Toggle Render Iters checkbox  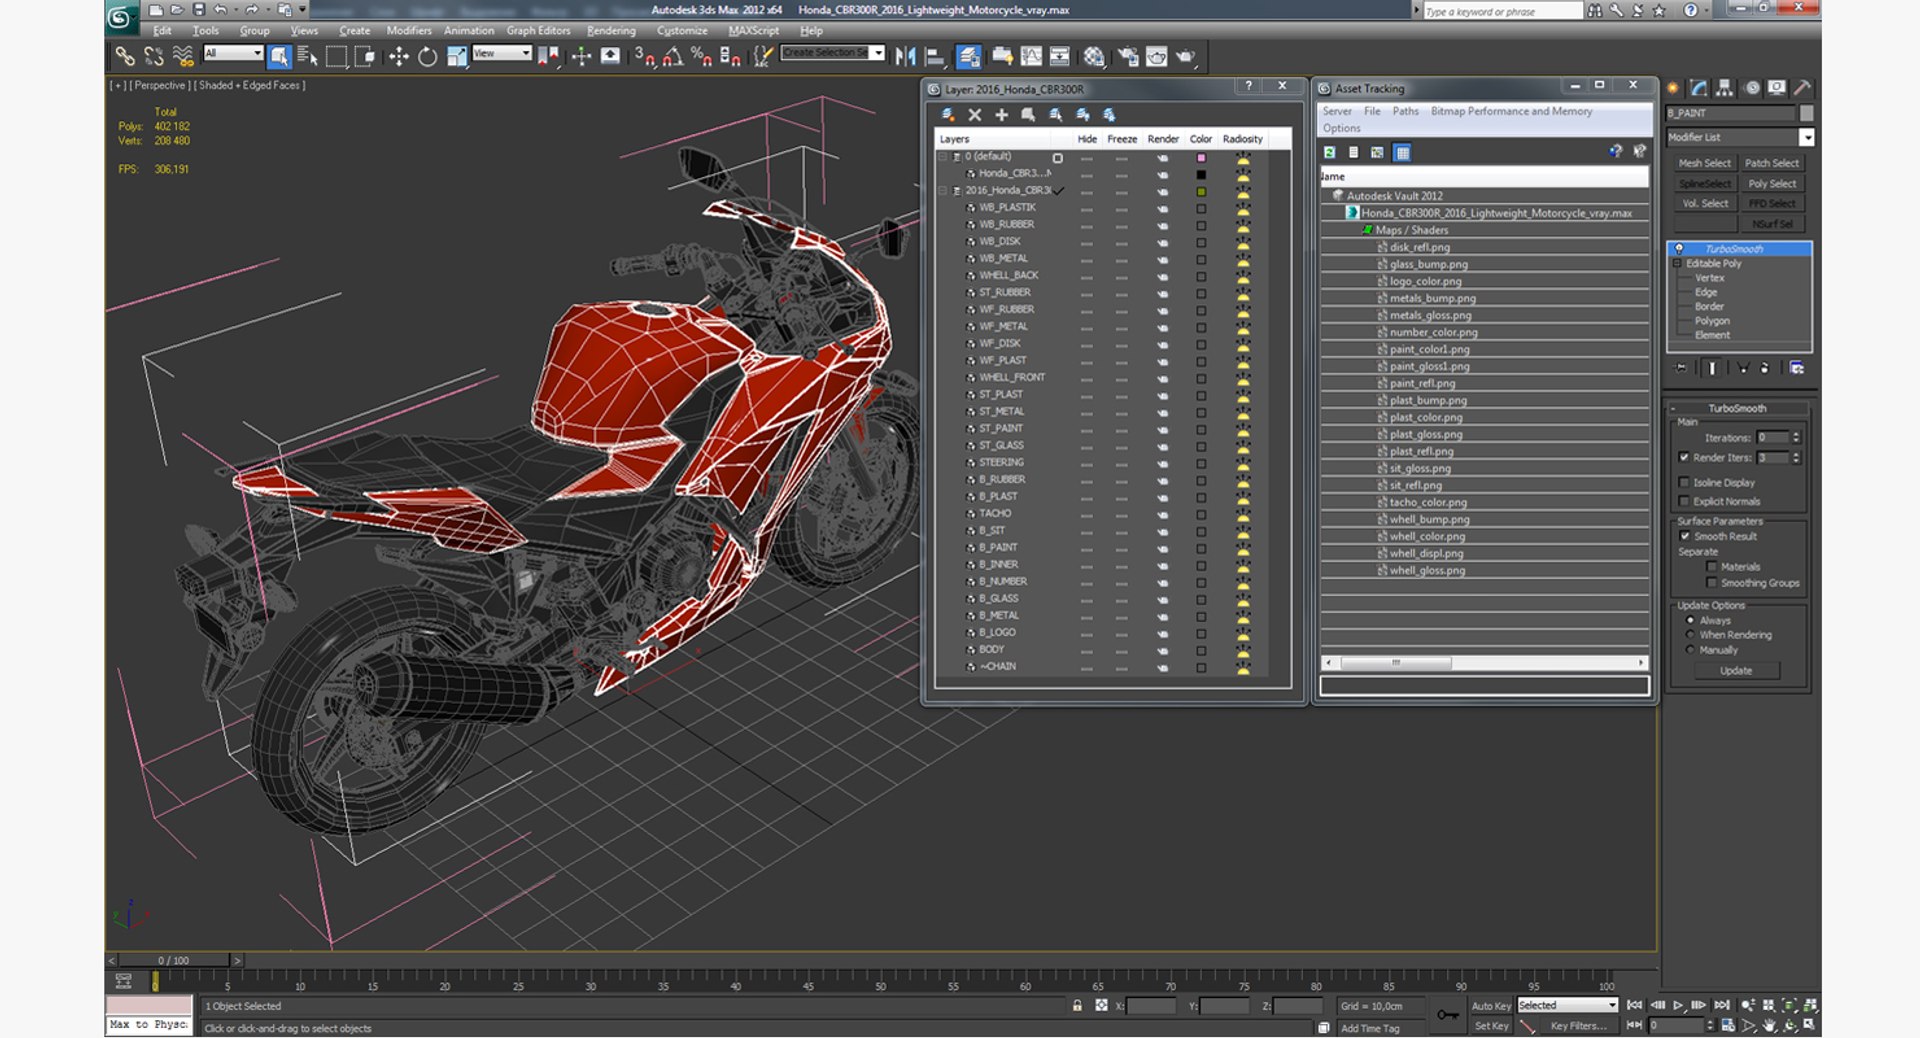pos(1684,457)
